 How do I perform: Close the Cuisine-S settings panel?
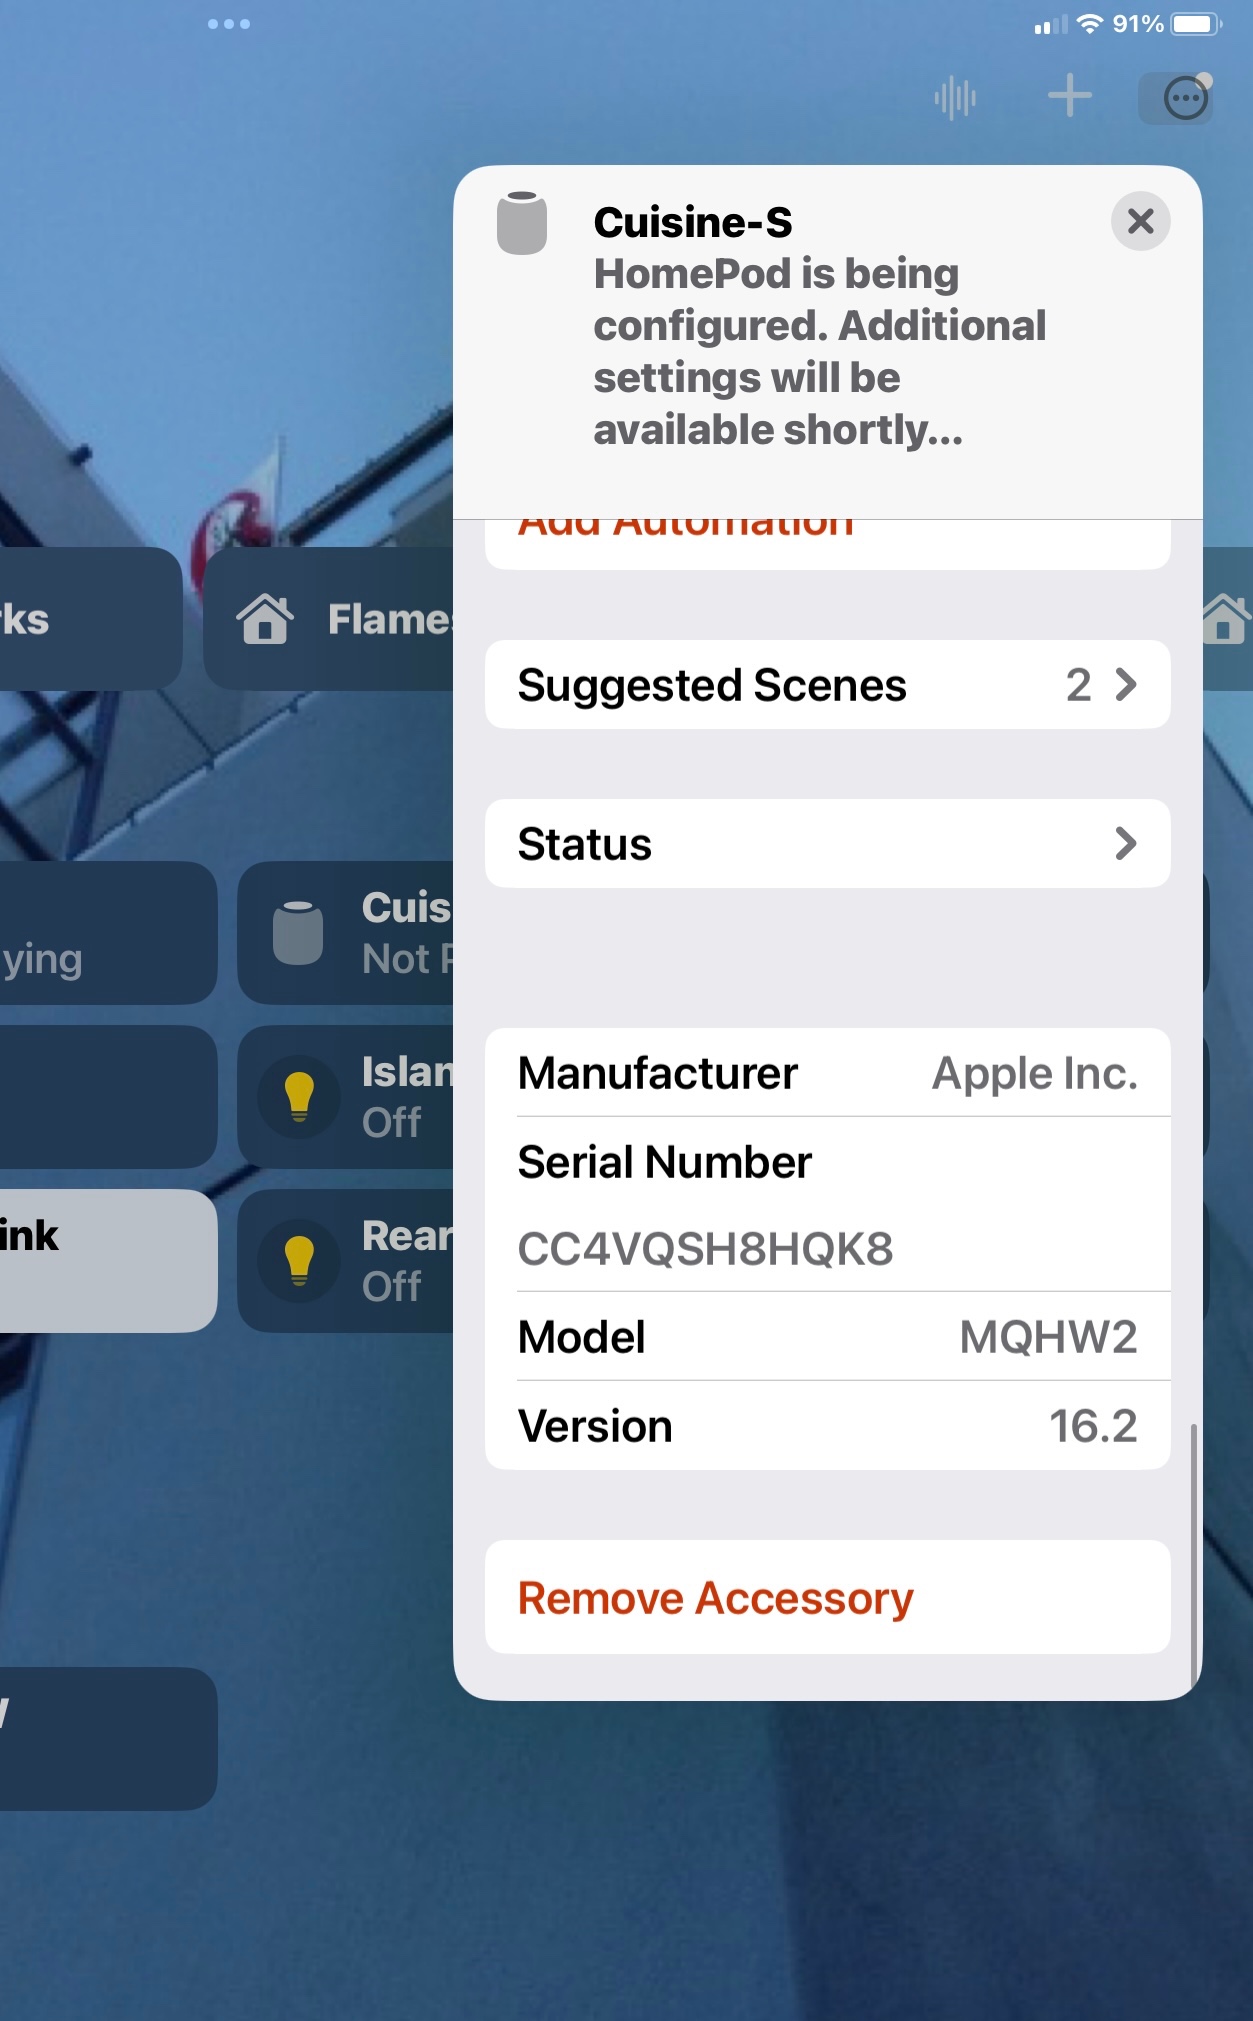pyautogui.click(x=1141, y=221)
